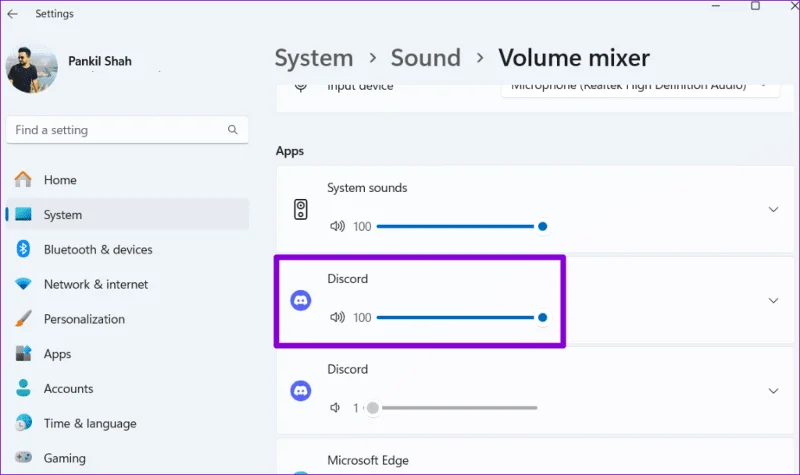Maximize the Settings window

[x=755, y=6]
